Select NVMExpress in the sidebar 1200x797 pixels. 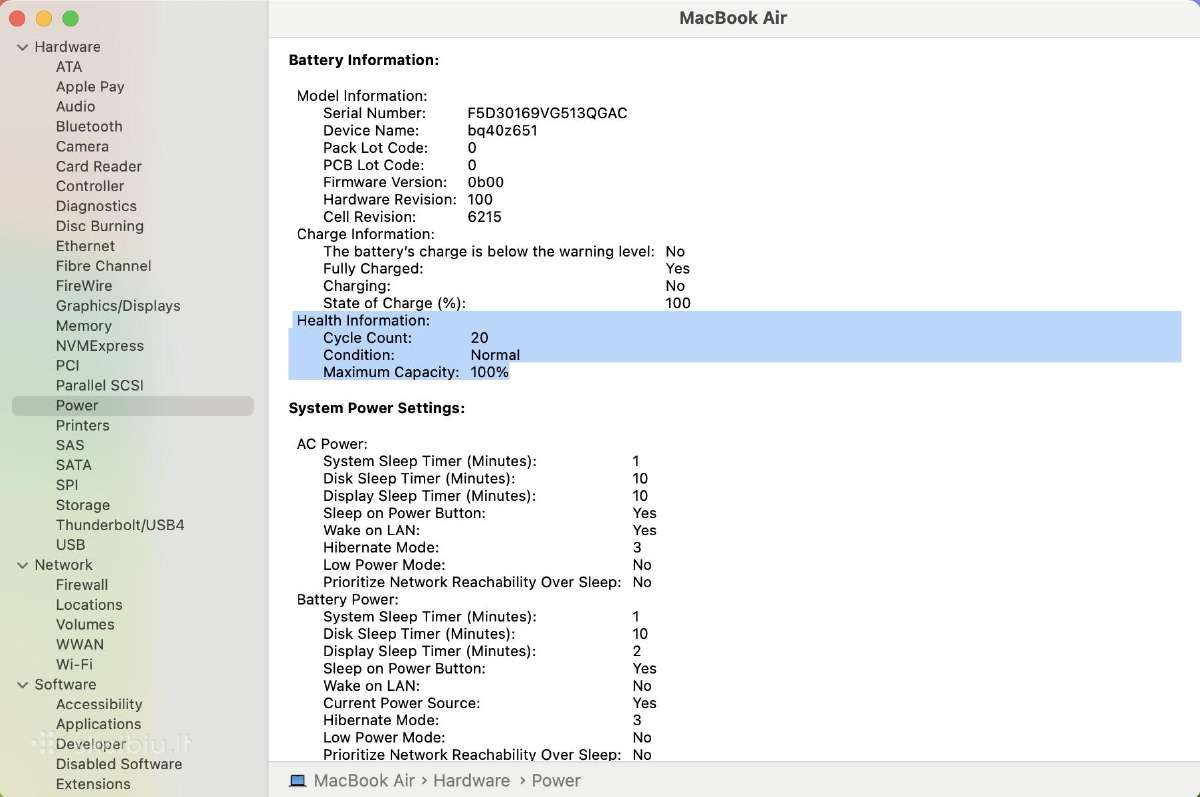100,347
